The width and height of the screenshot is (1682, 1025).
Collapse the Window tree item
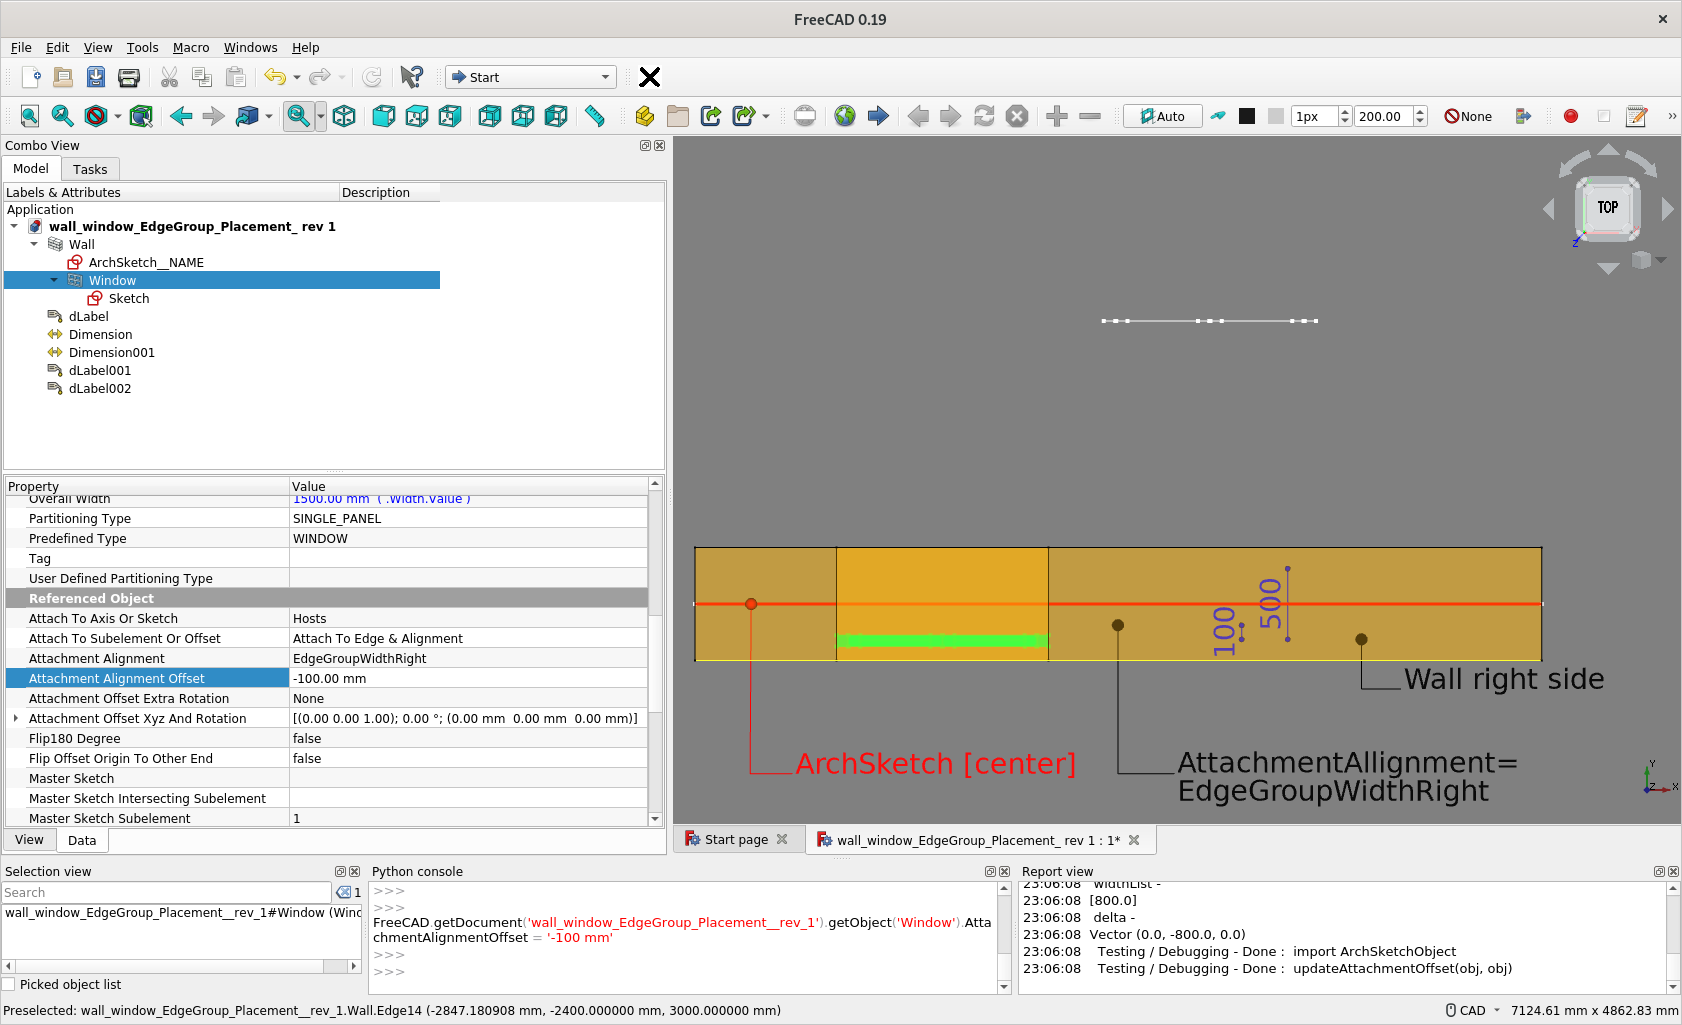click(54, 280)
